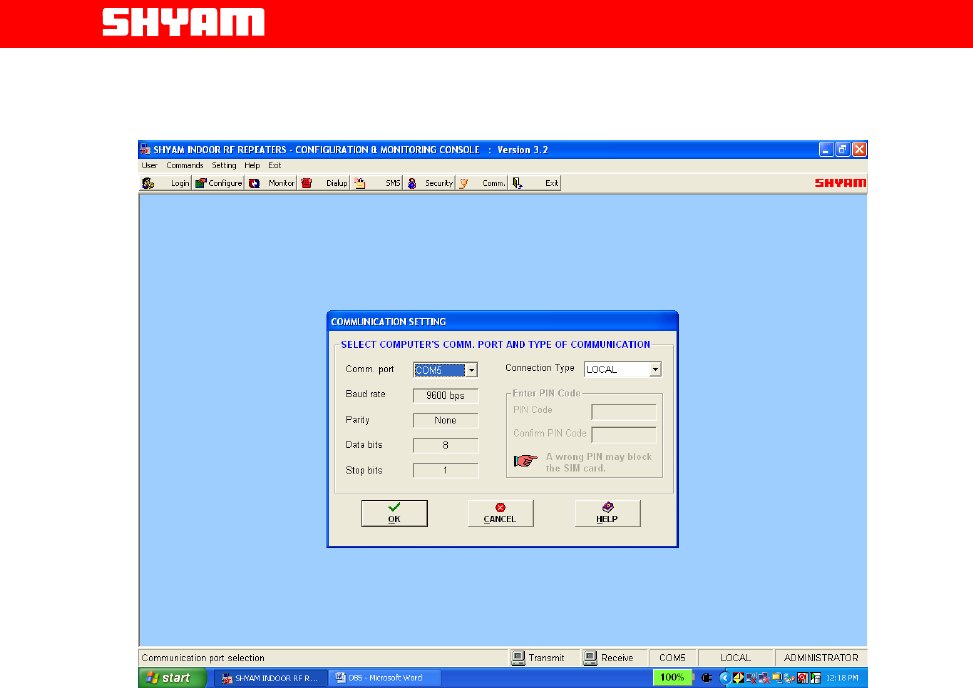Expand hidden tray icons arrow
Screen dimensions: 973x688
(724, 678)
